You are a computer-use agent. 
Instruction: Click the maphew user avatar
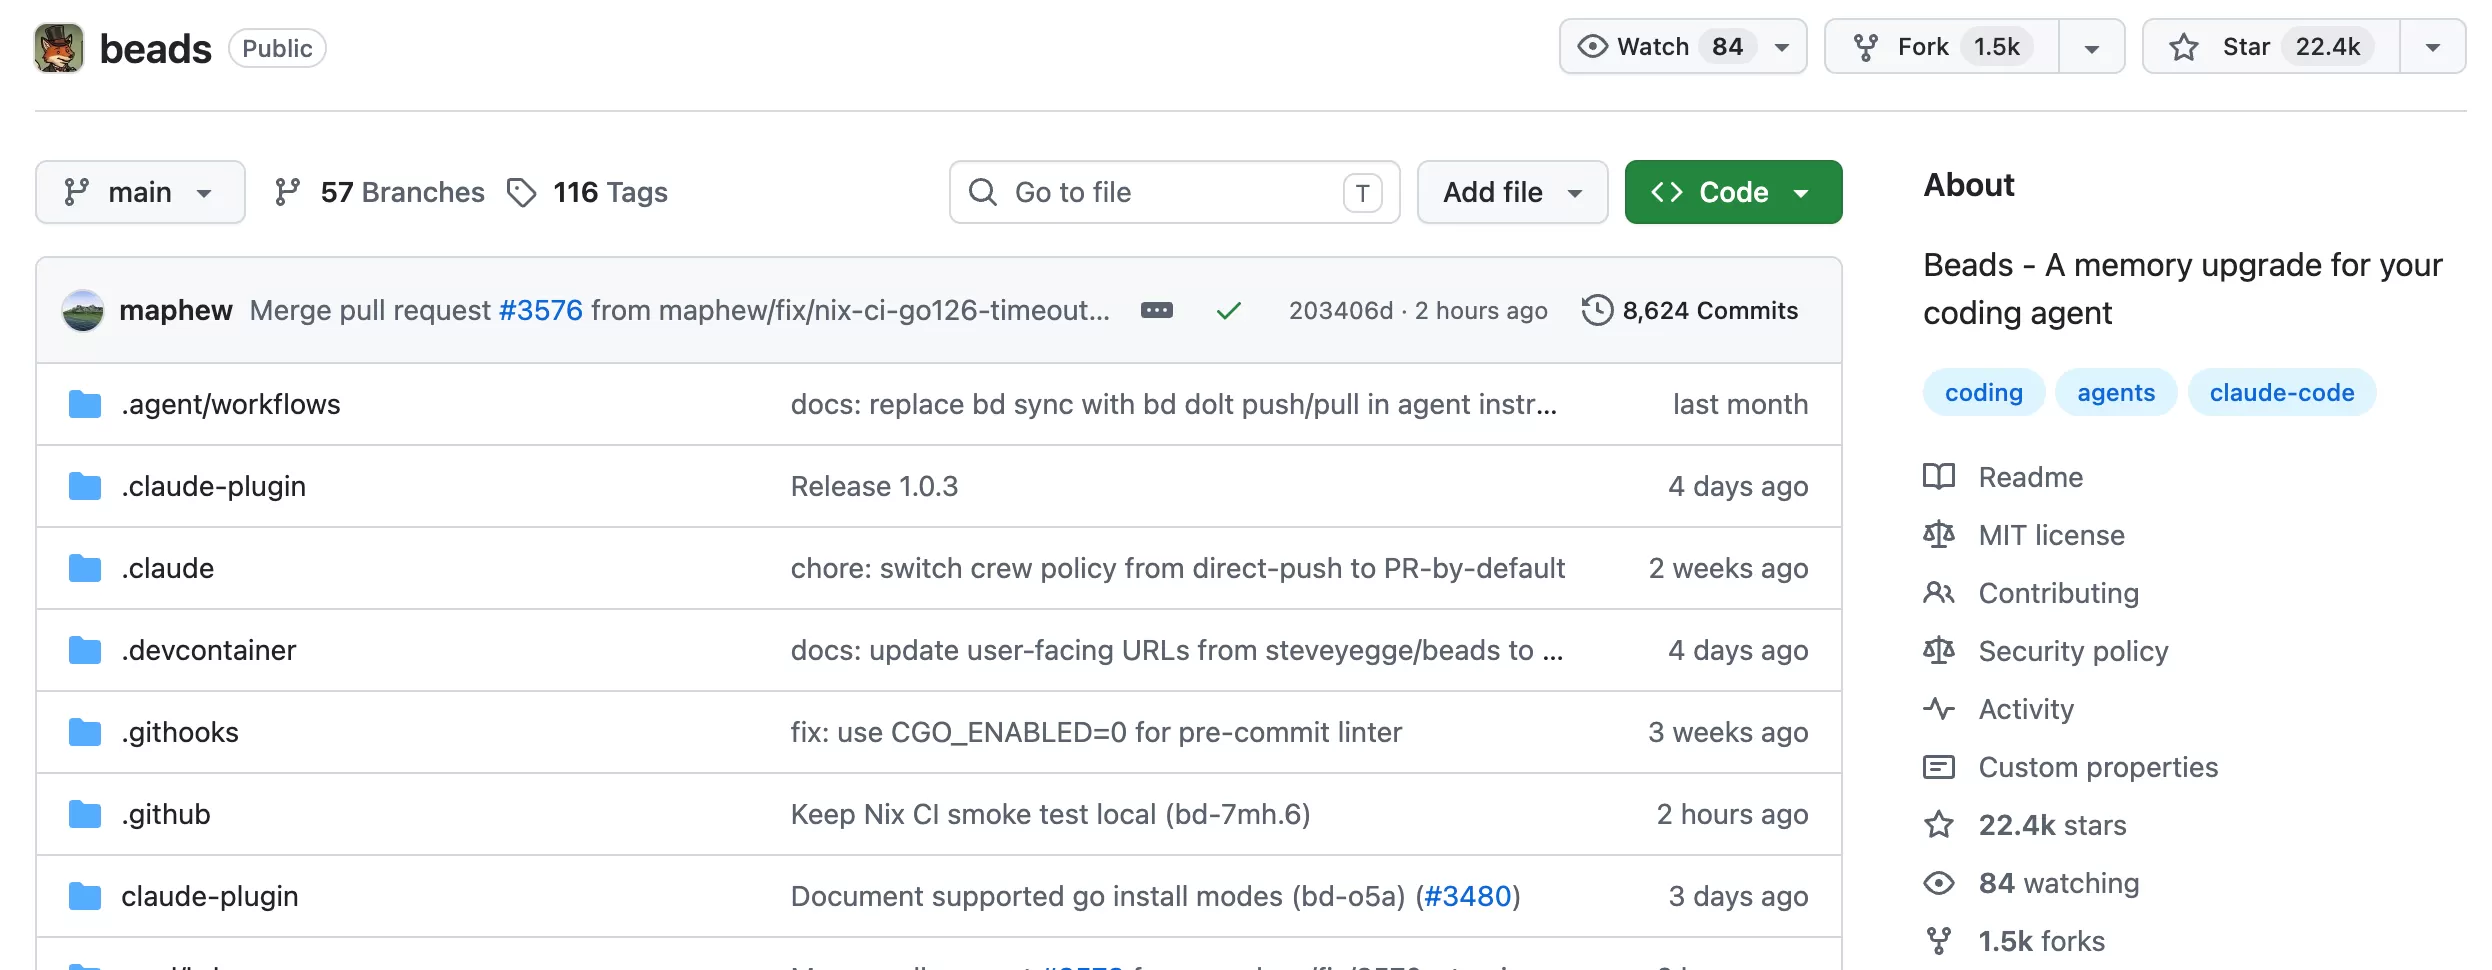83,310
